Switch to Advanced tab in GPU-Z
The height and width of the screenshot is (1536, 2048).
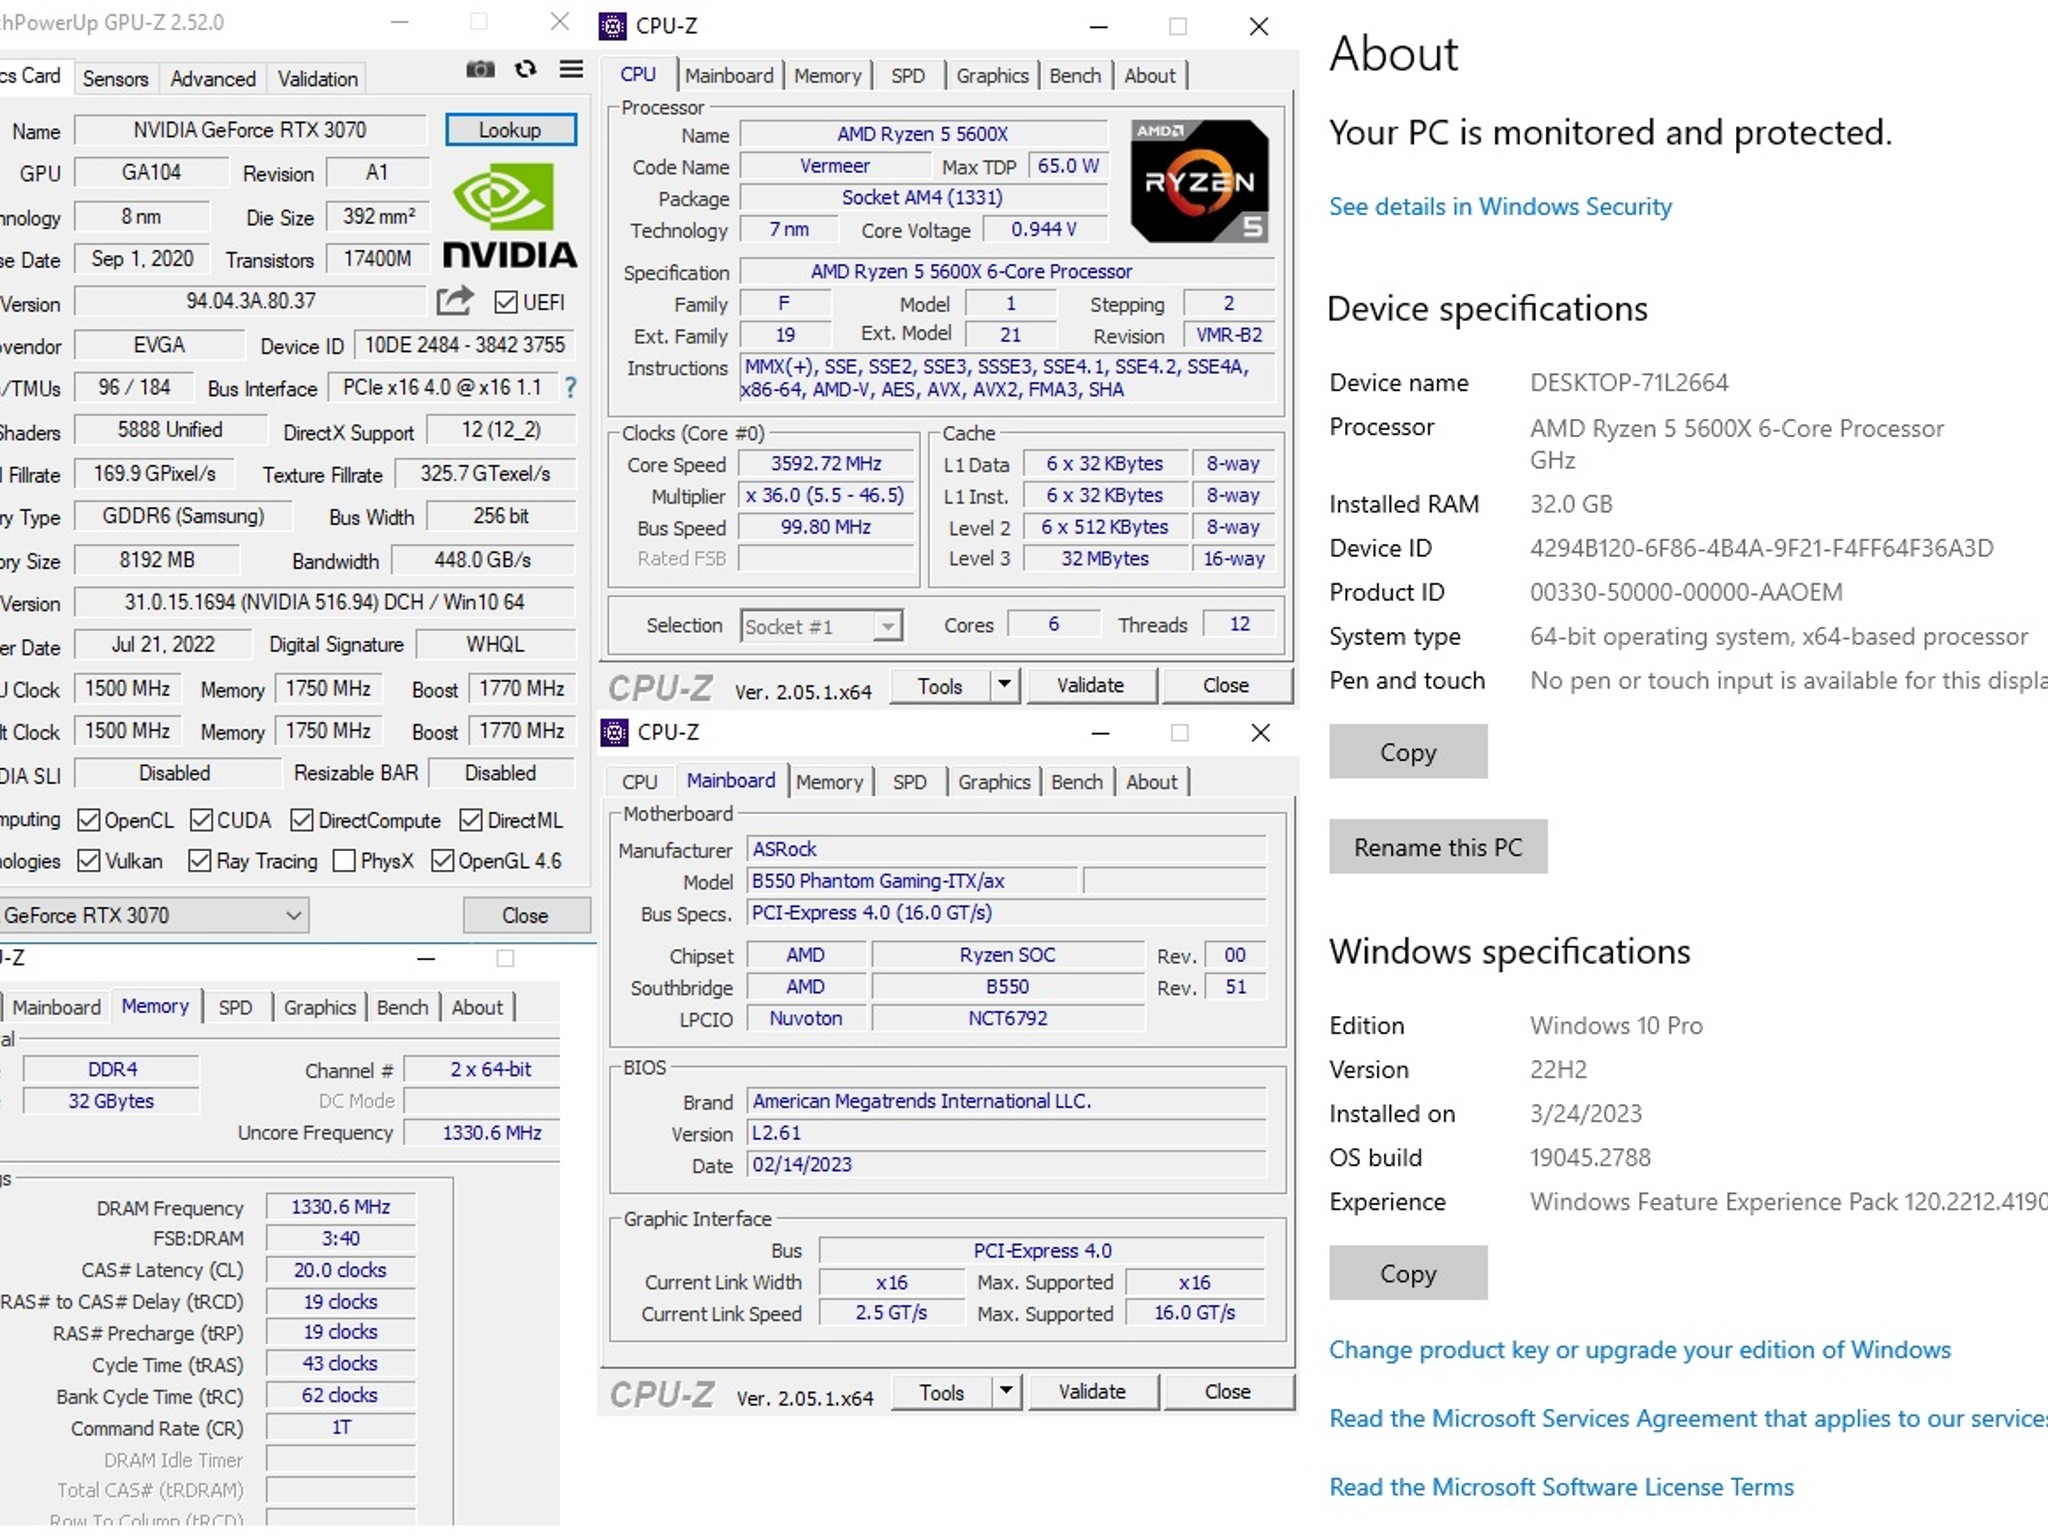213,78
